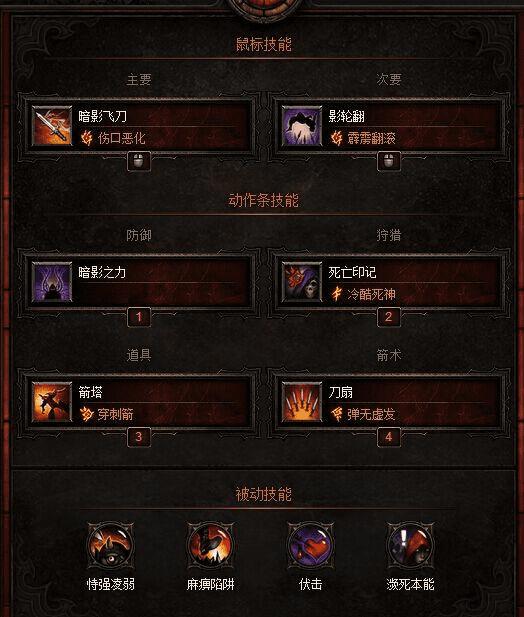Select the 刀扇 knives icon
The image size is (524, 617).
tap(302, 402)
